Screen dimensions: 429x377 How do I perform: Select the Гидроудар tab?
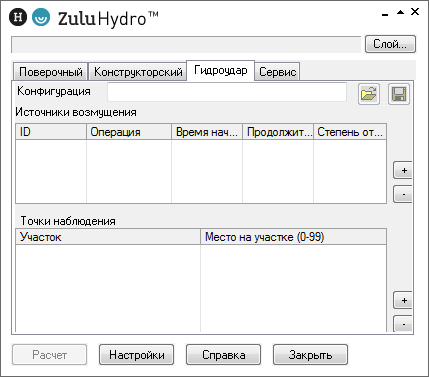221,70
